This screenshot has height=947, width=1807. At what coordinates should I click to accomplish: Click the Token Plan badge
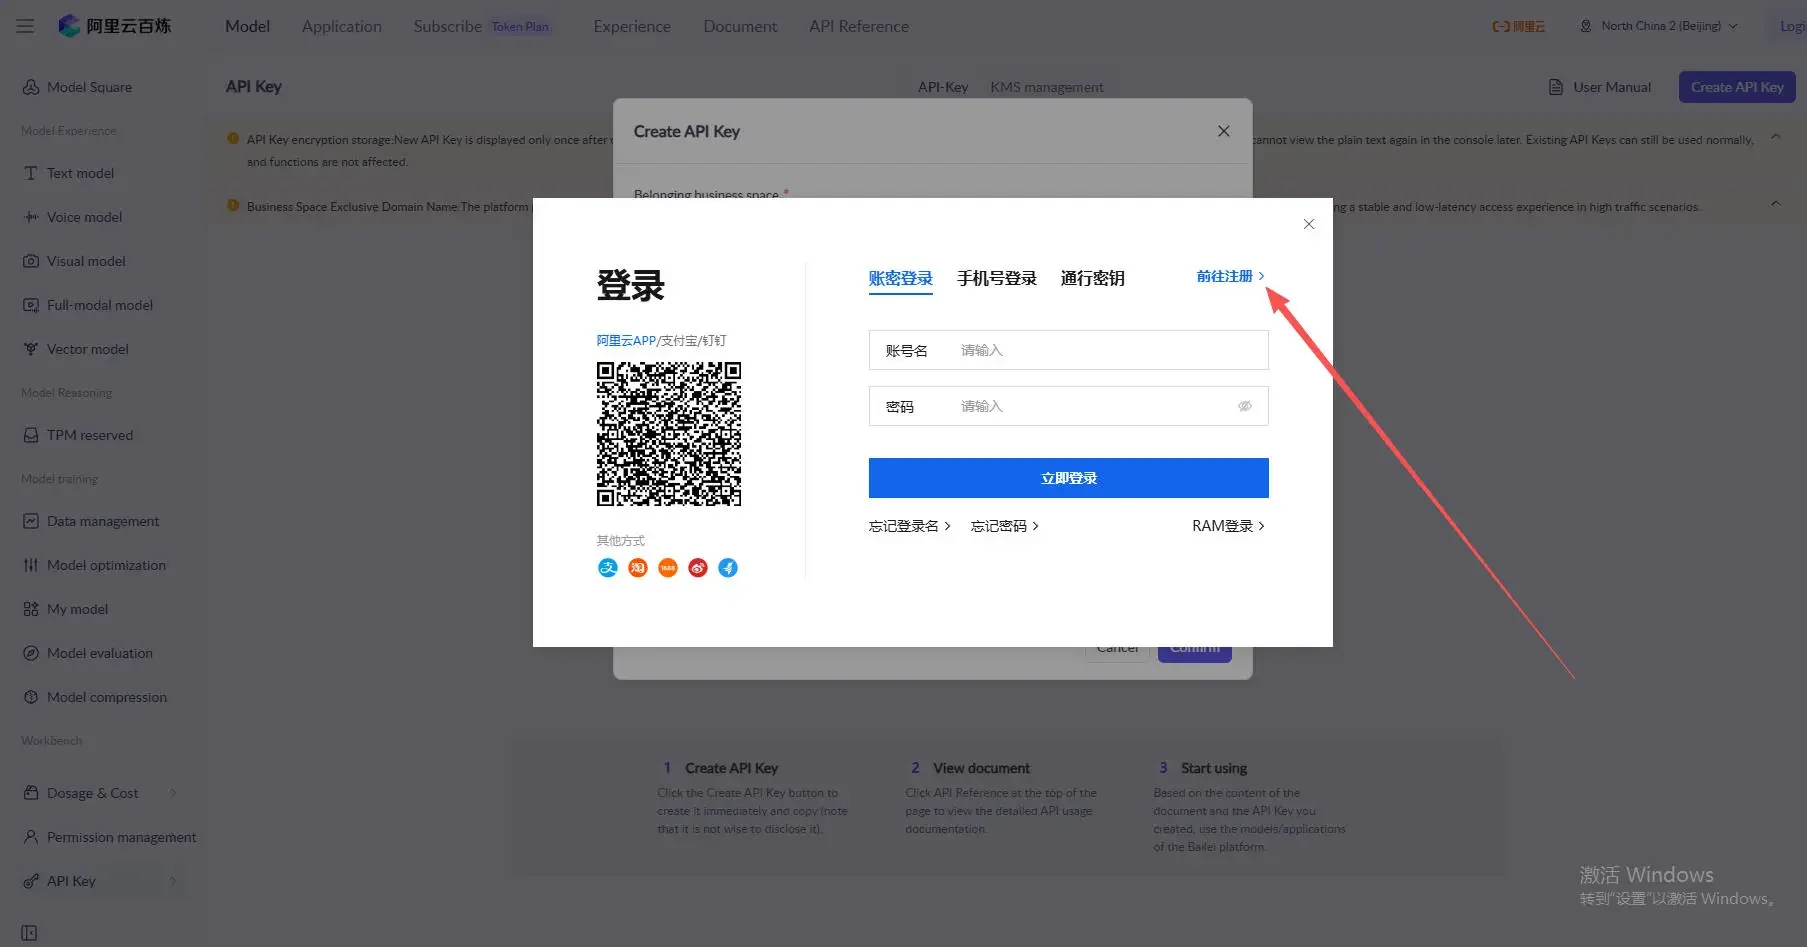pos(520,27)
